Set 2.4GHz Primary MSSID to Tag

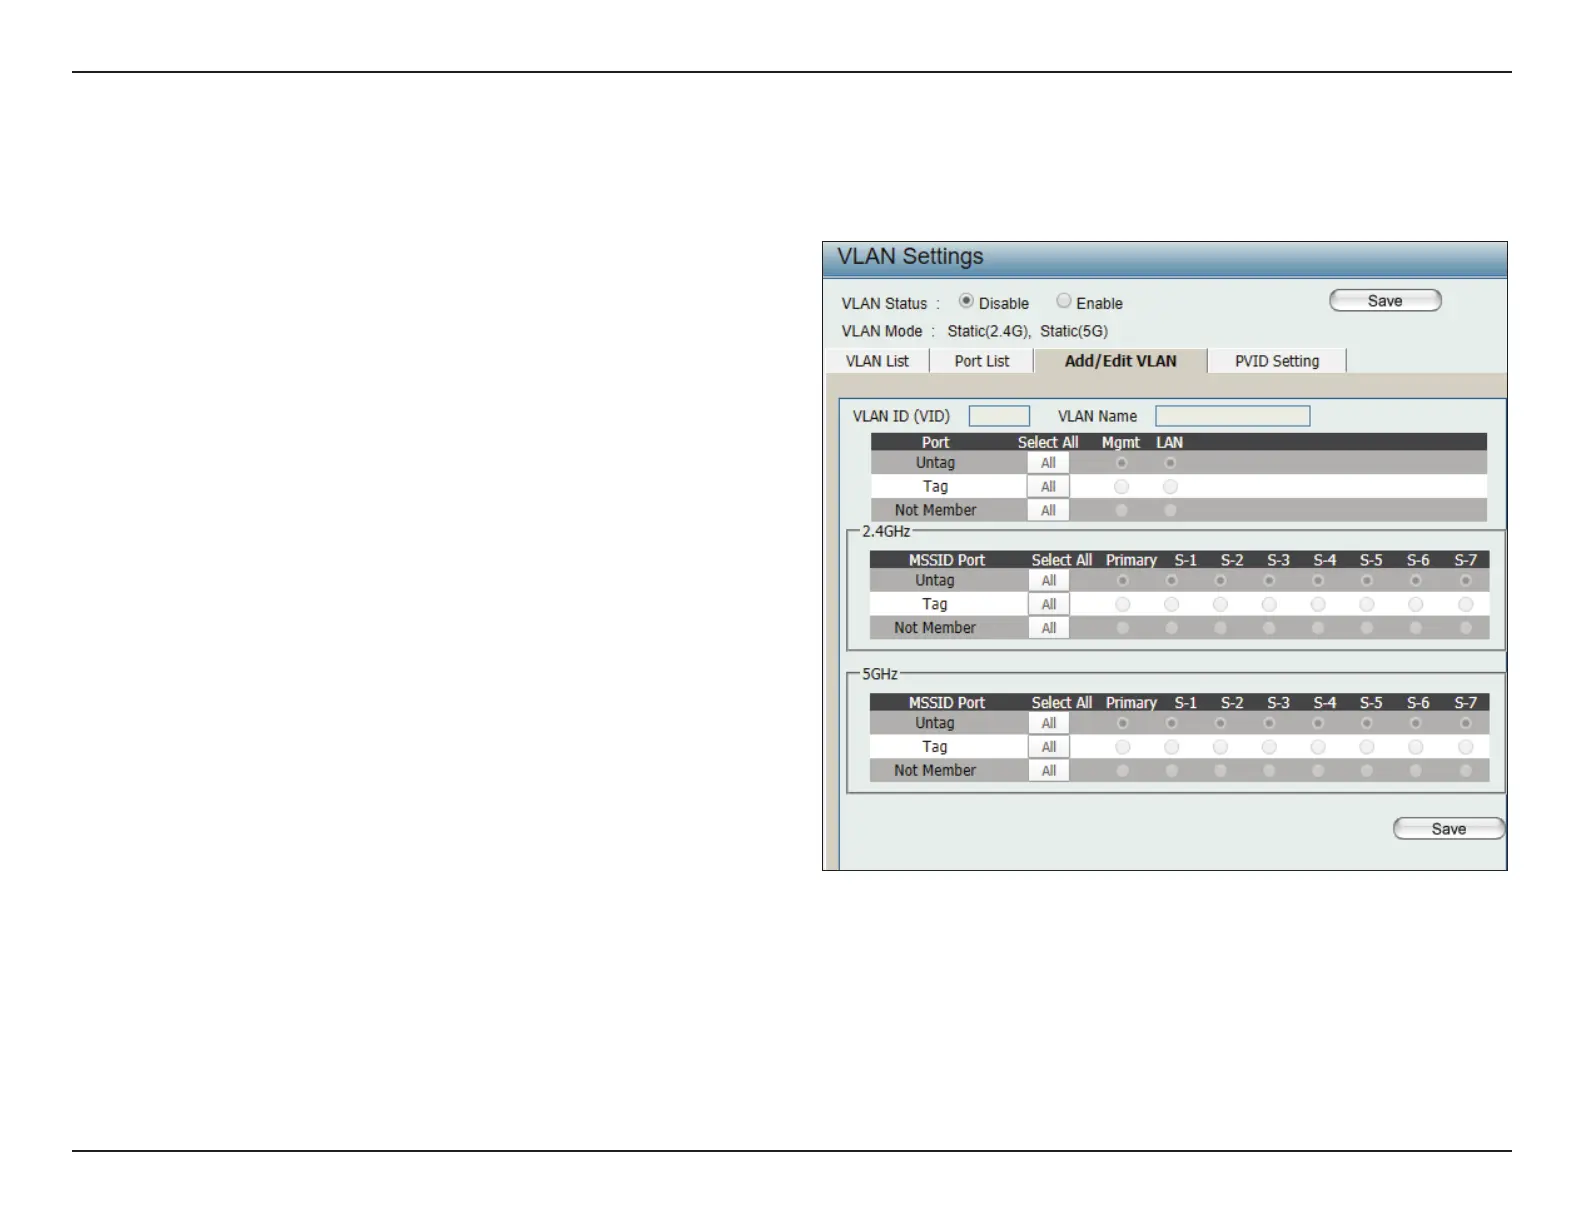point(1123,604)
